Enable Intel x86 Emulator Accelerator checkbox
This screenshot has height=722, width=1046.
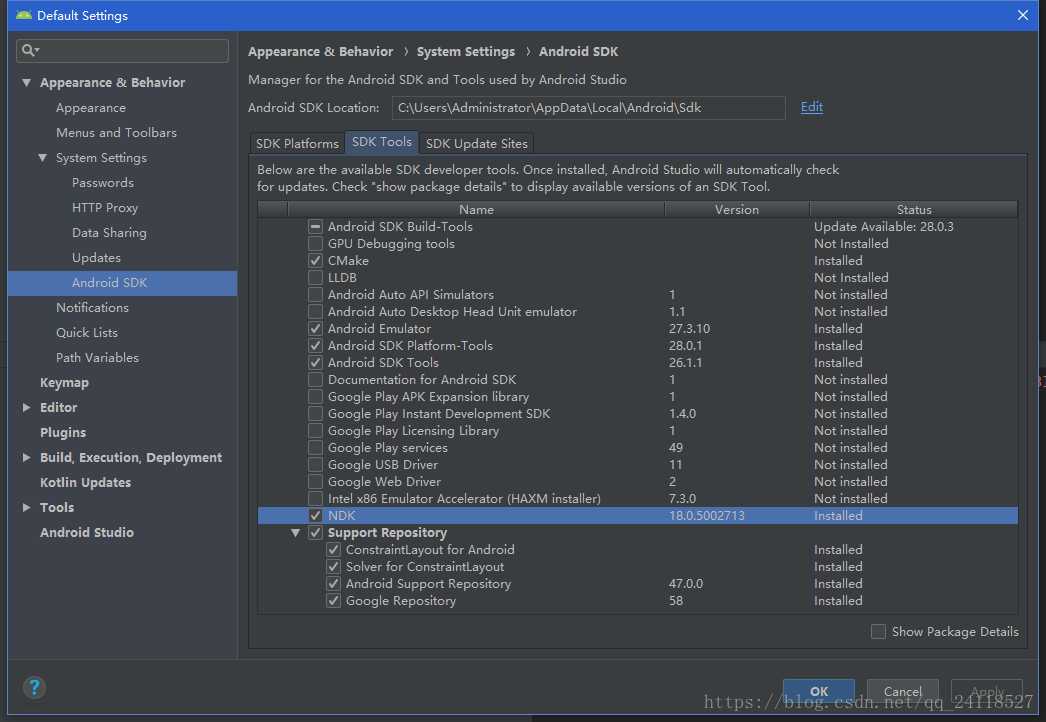click(x=316, y=499)
